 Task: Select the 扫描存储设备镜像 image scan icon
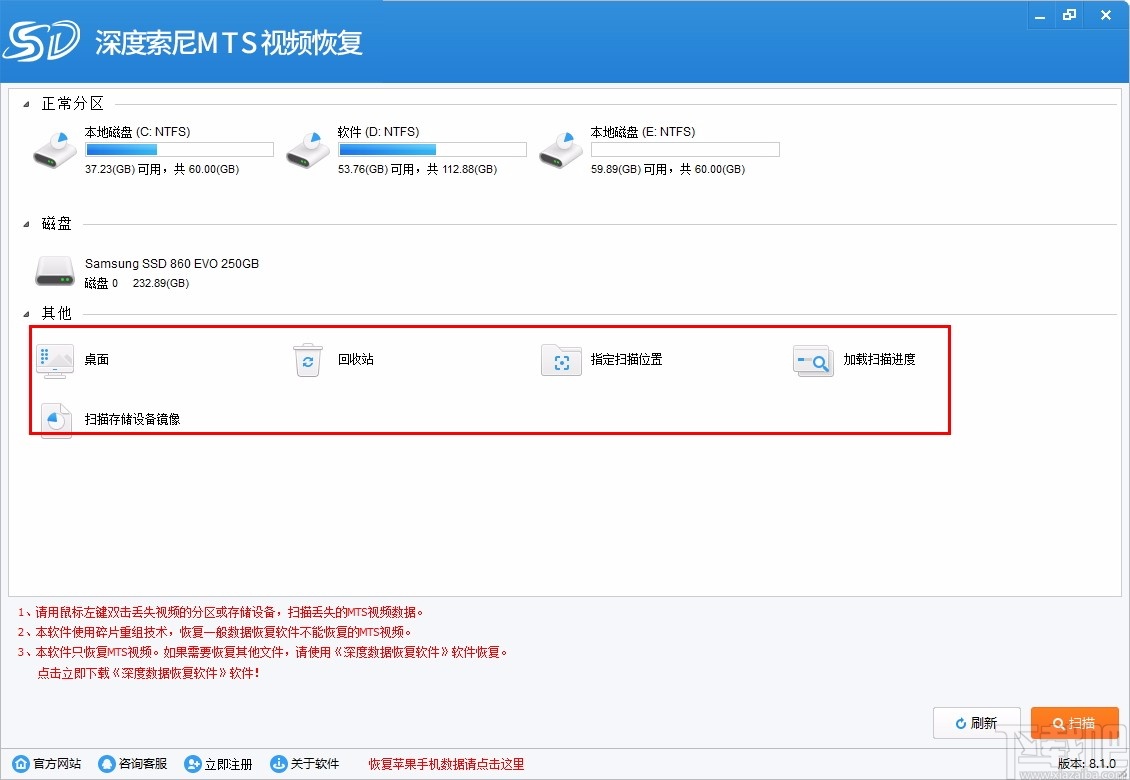tap(55, 419)
